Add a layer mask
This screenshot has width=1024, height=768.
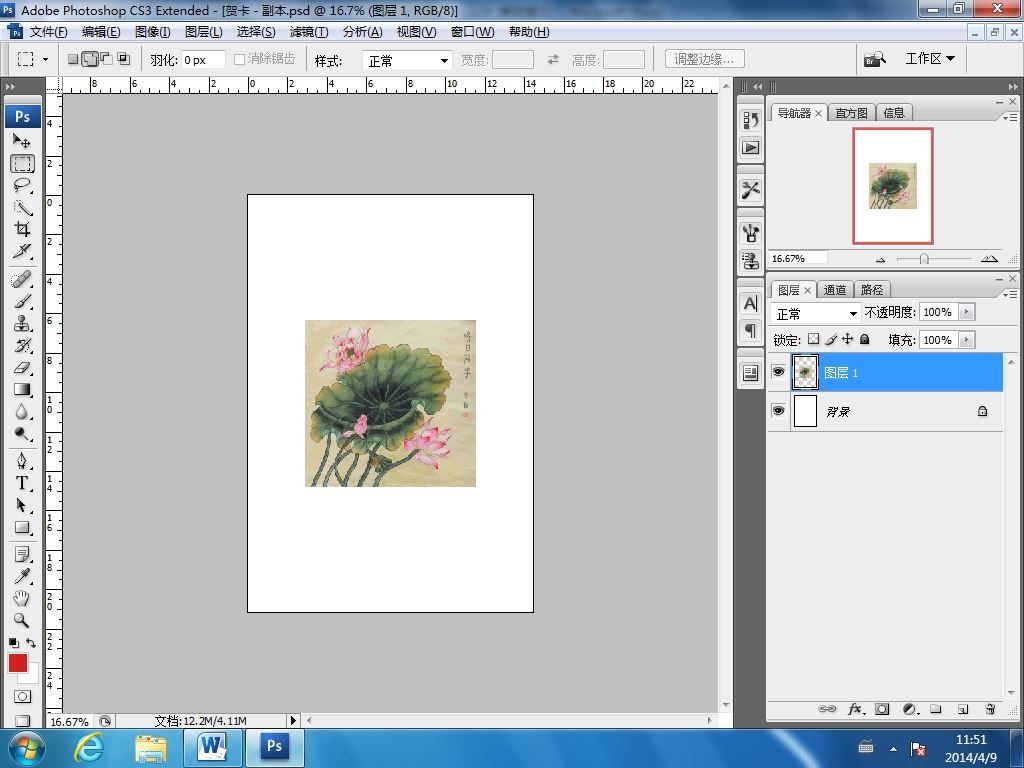point(882,709)
